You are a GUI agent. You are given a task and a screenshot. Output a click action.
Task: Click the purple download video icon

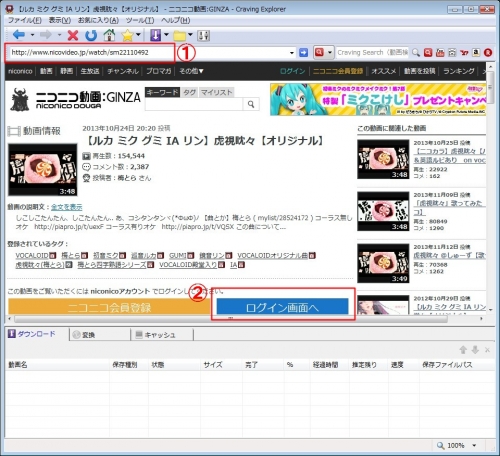155,35
